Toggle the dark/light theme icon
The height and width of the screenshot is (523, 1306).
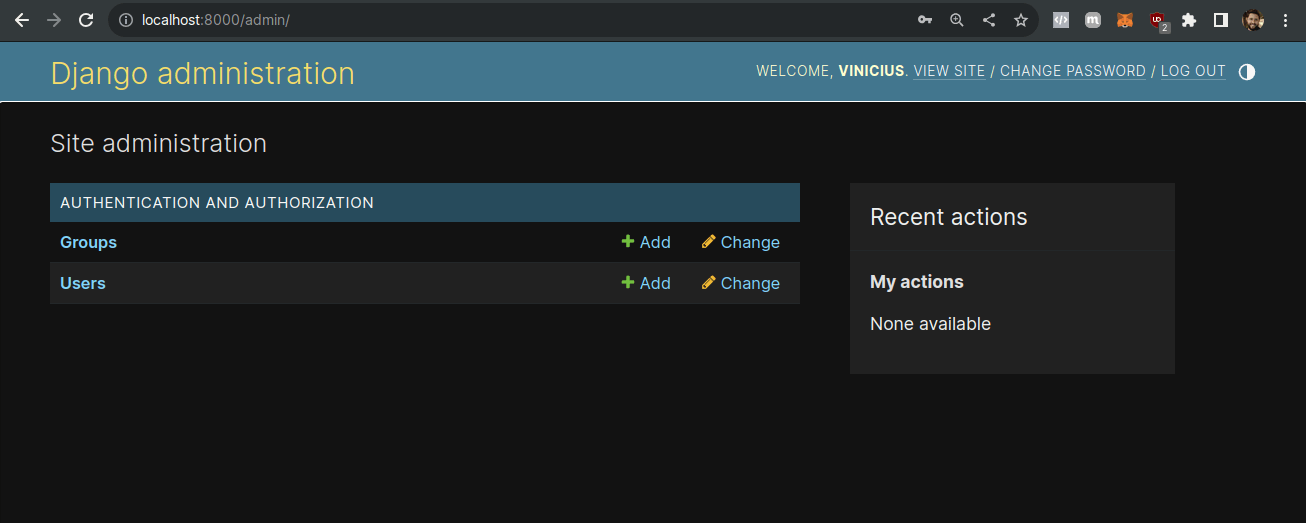pos(1246,72)
